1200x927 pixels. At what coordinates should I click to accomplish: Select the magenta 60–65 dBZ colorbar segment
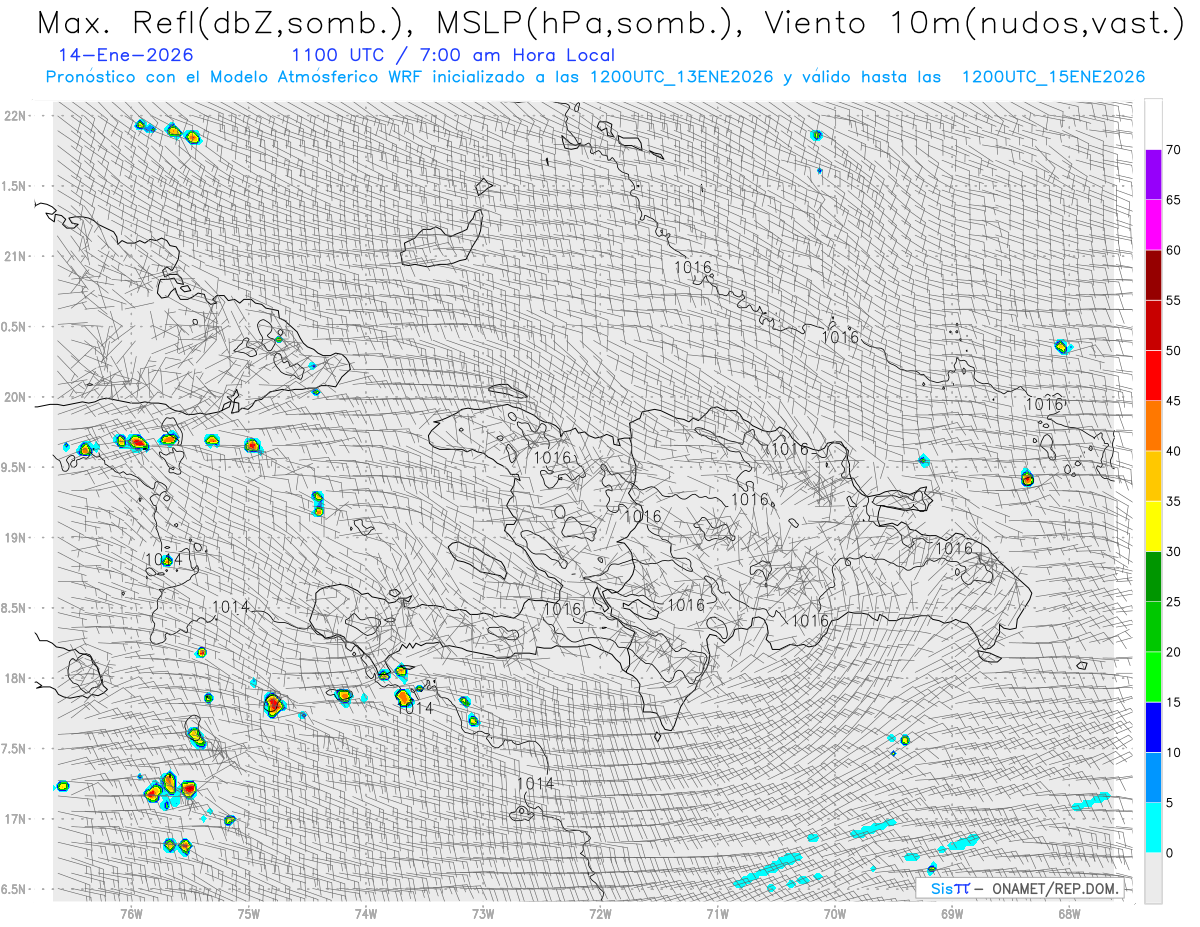(x=1153, y=225)
